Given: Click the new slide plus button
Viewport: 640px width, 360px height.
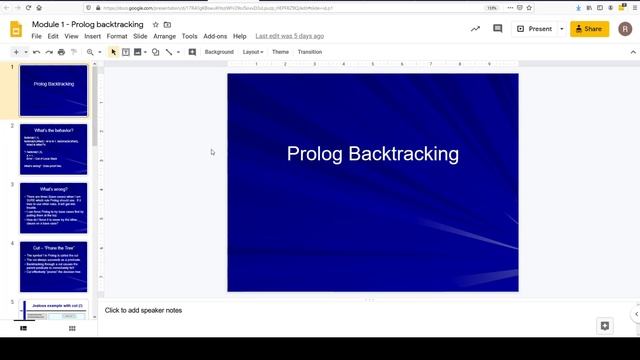Looking at the screenshot, I should click(x=16, y=52).
